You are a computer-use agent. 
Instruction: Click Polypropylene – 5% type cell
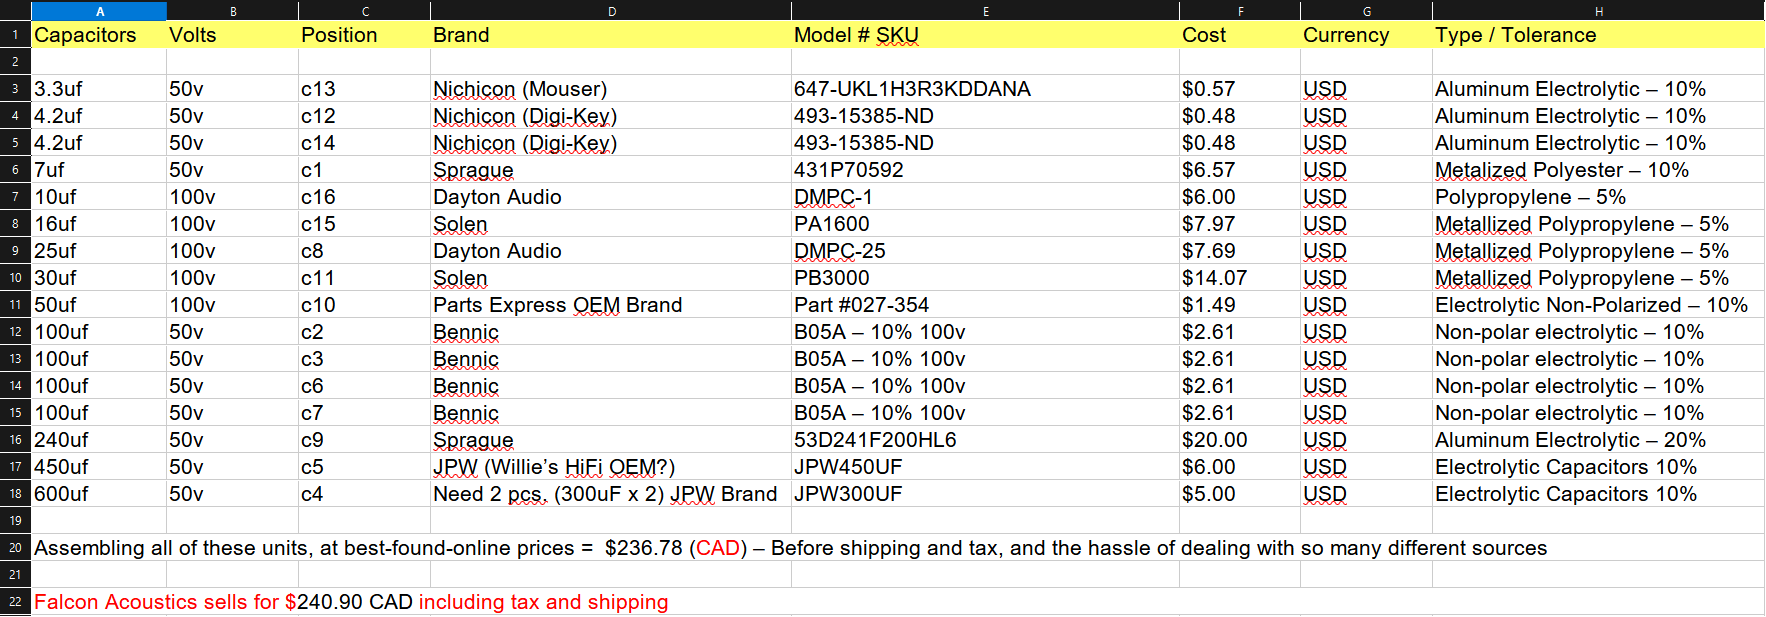[1598, 197]
